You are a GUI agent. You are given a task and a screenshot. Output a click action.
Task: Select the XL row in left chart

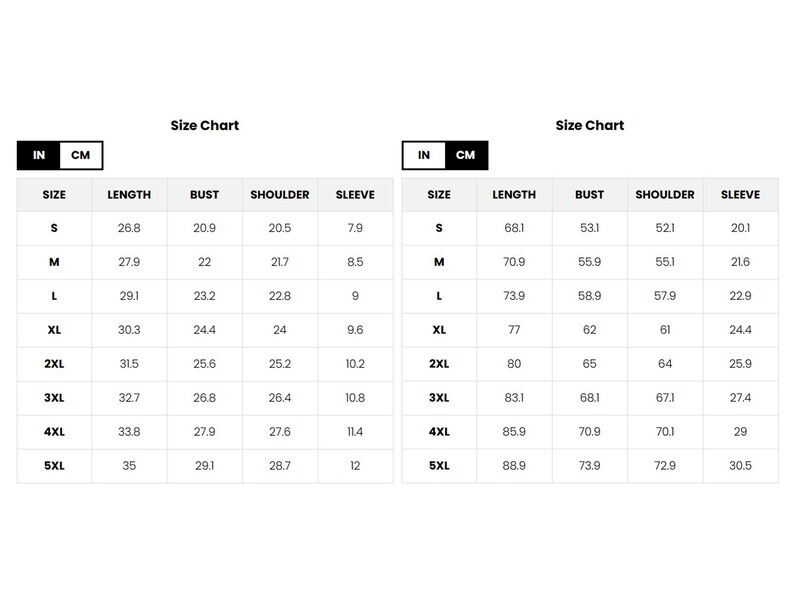pos(205,330)
